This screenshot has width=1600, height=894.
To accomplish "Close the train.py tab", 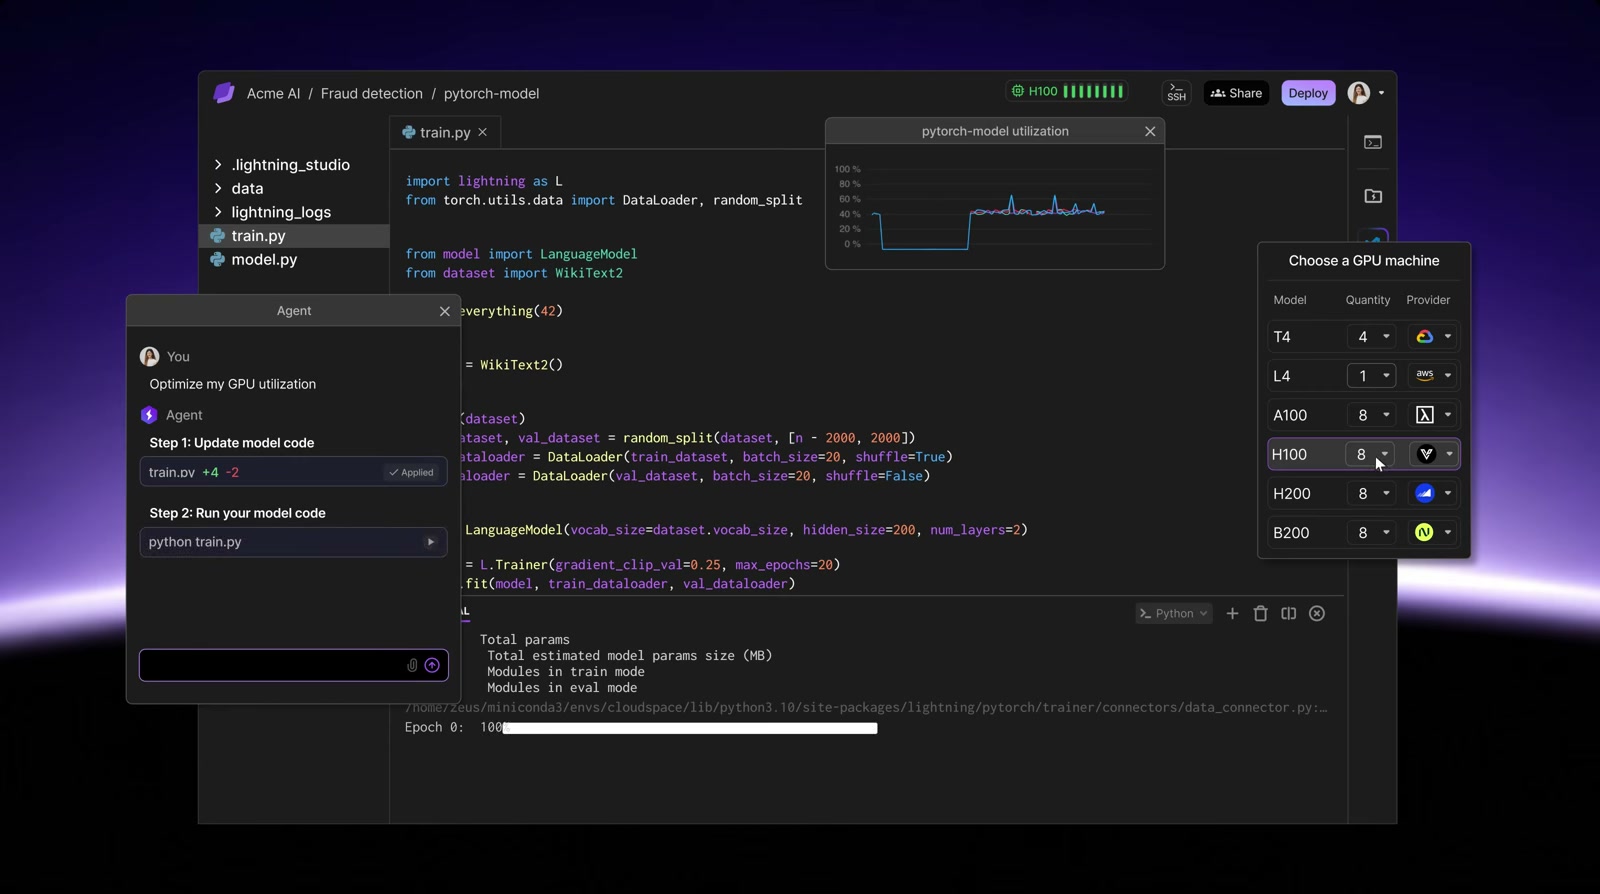I will pos(483,132).
